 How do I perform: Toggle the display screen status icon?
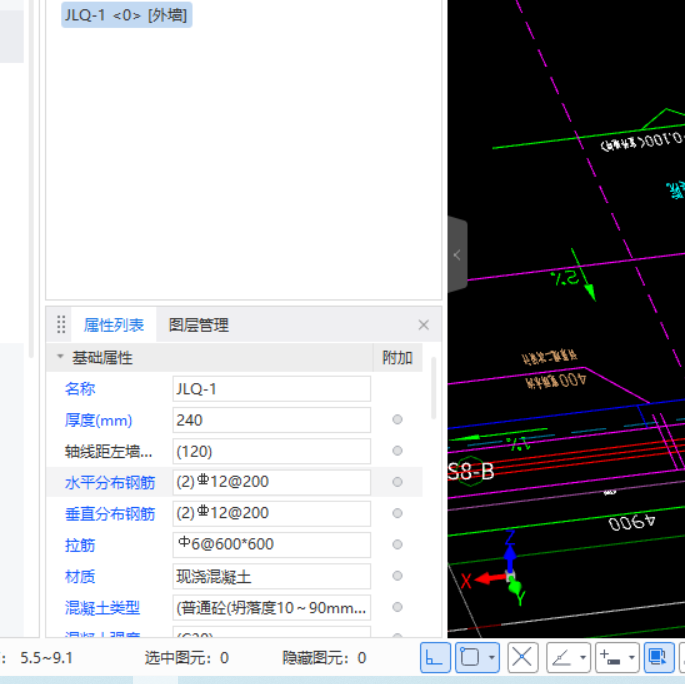point(658,657)
